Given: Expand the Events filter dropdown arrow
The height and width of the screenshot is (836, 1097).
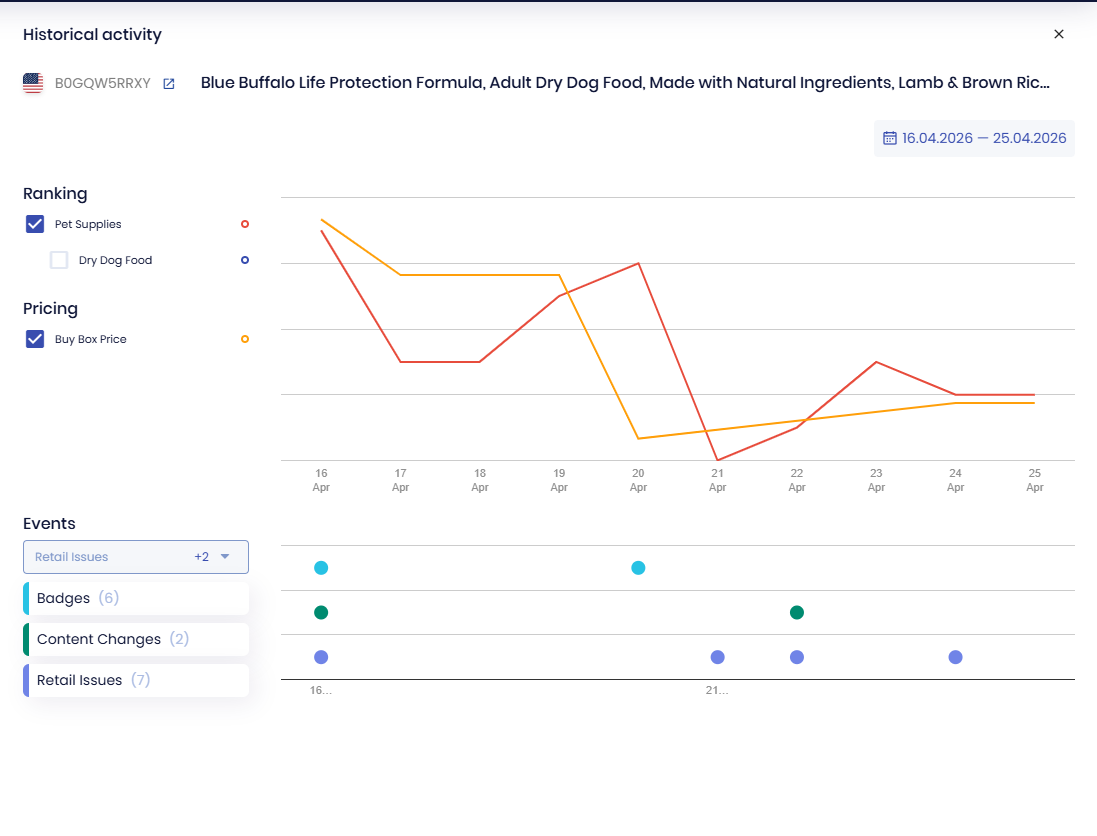Looking at the screenshot, I should [225, 557].
